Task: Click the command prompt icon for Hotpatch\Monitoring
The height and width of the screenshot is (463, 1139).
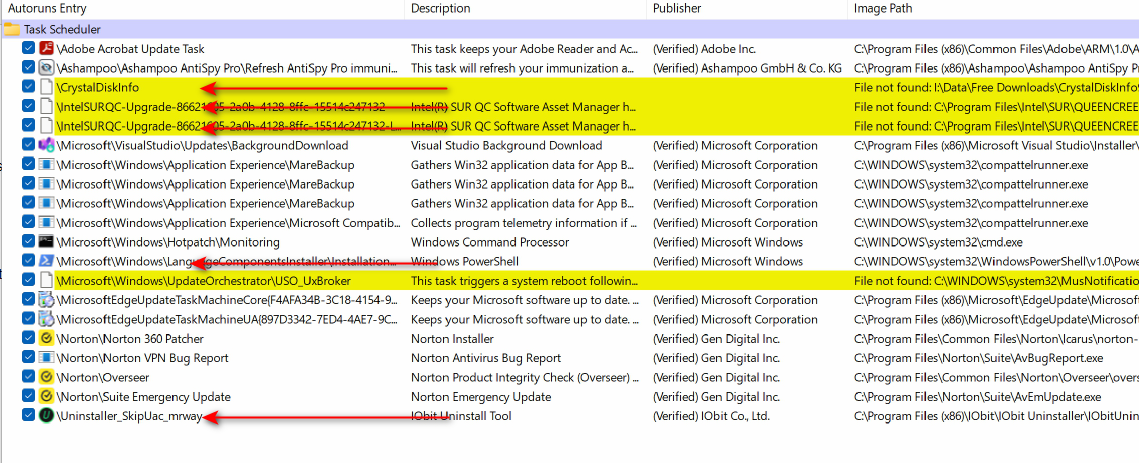Action: [46, 242]
